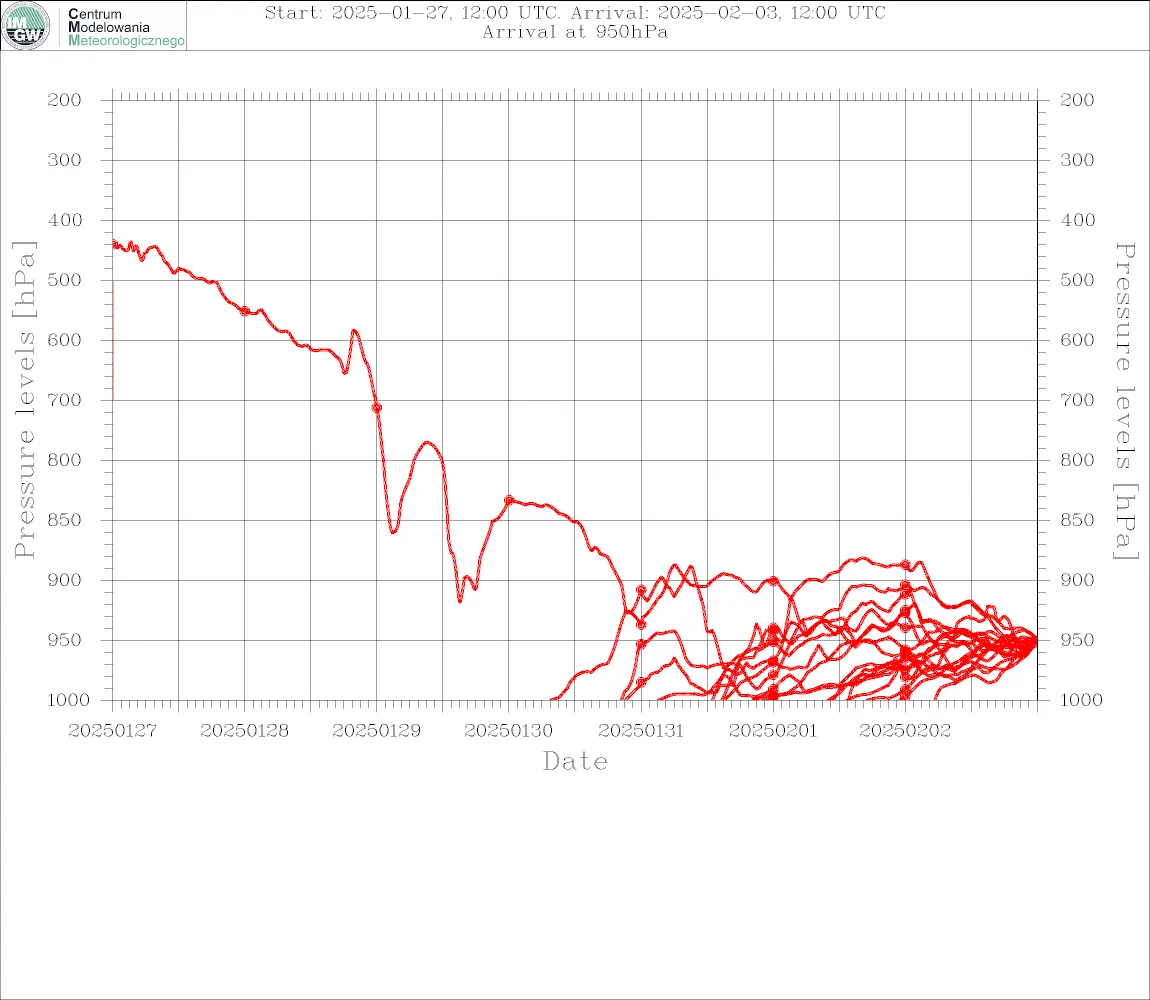Screen dimensions: 1150x1000
Task: Click the 20250130 date label
Action: 508,731
